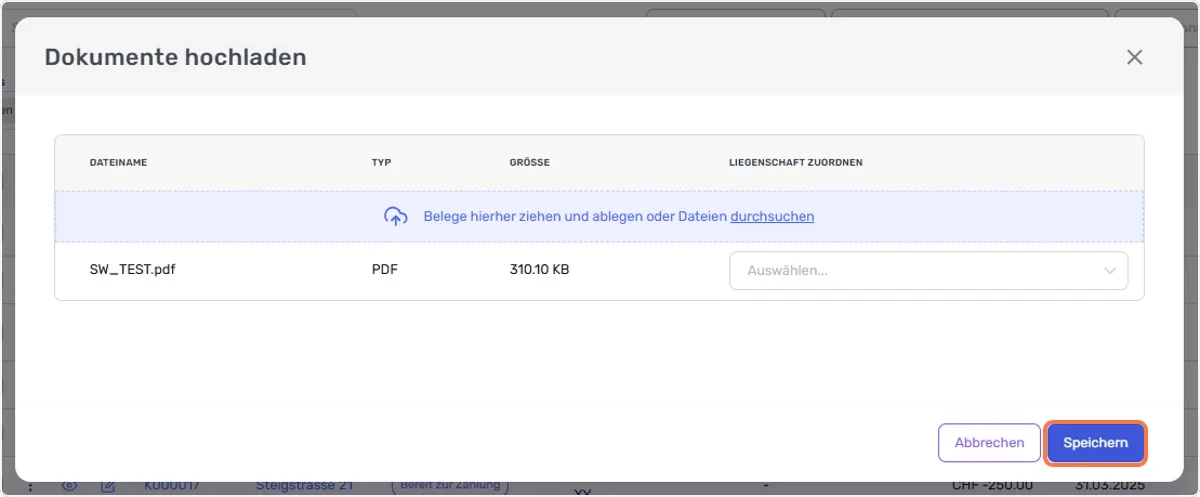Click the chevron arrow of Auswählen combo box
The width and height of the screenshot is (1200, 497).
[1109, 271]
